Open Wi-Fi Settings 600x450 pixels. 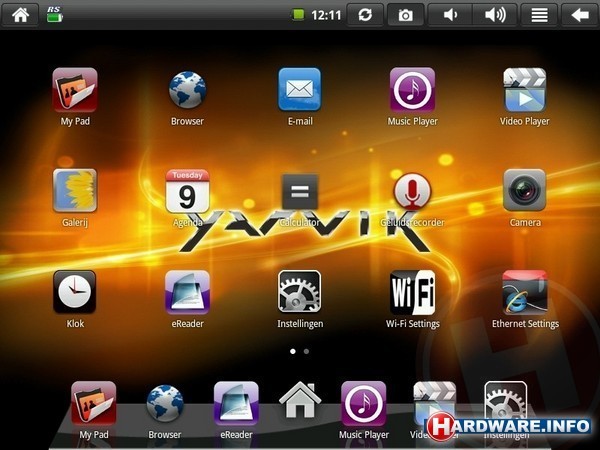[412, 292]
